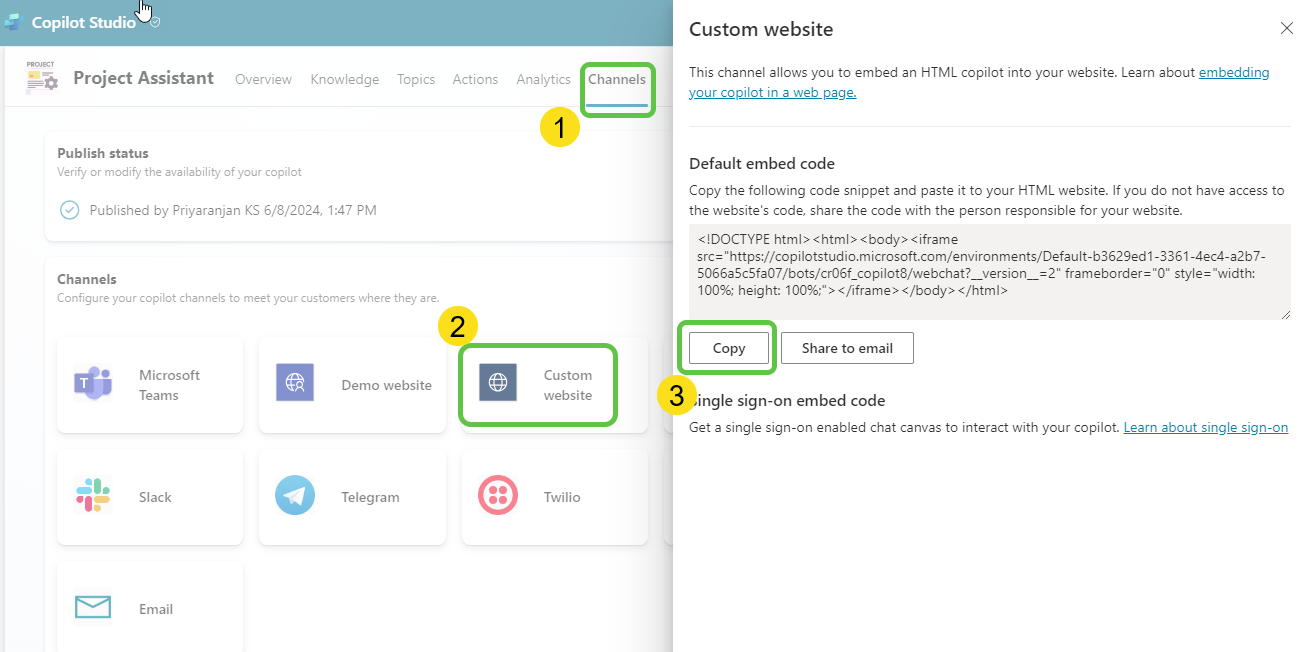Select the embed code text area
Viewport: 1313px width, 652px height.
(990, 272)
